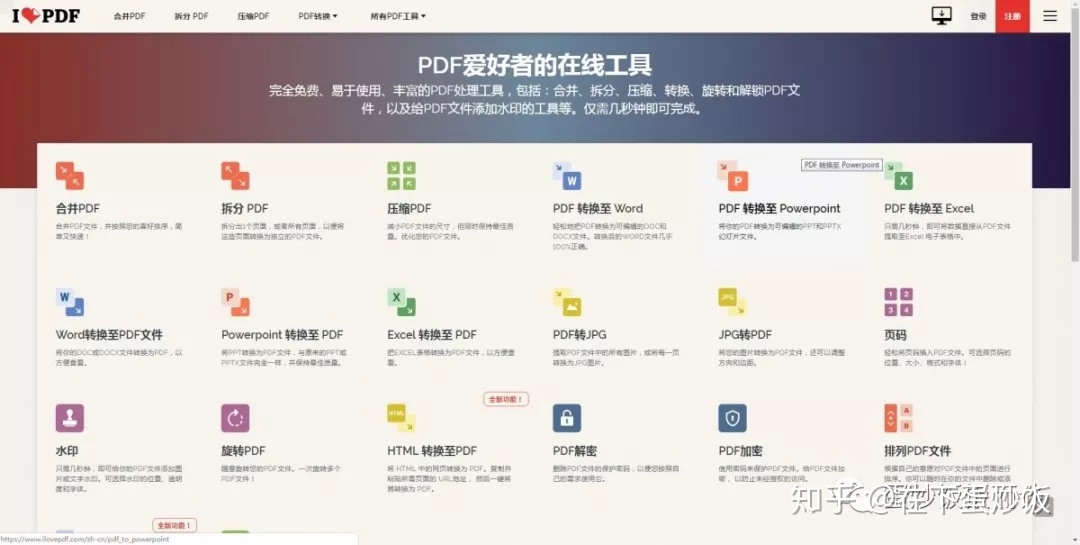Click the desktop app download icon

coord(941,15)
